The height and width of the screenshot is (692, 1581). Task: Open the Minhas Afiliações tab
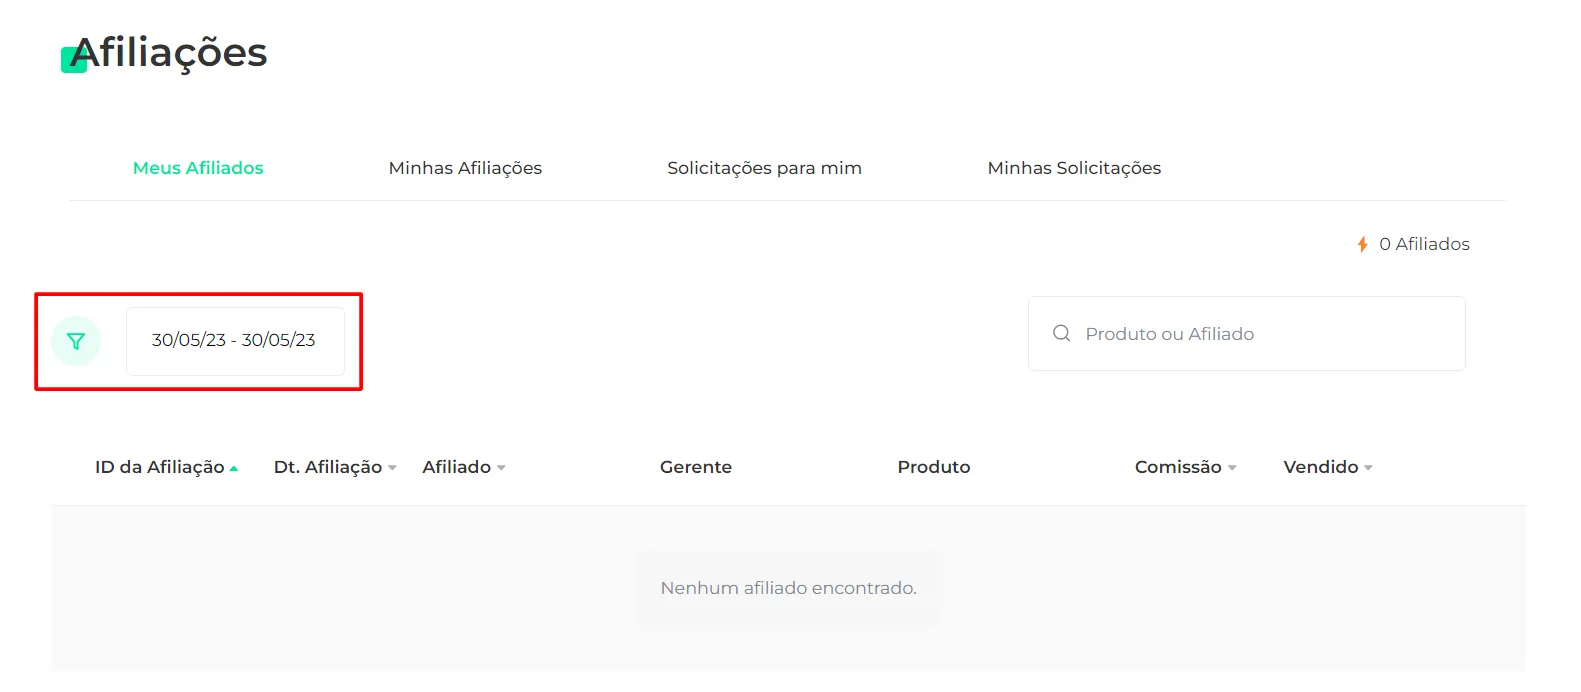coord(465,168)
